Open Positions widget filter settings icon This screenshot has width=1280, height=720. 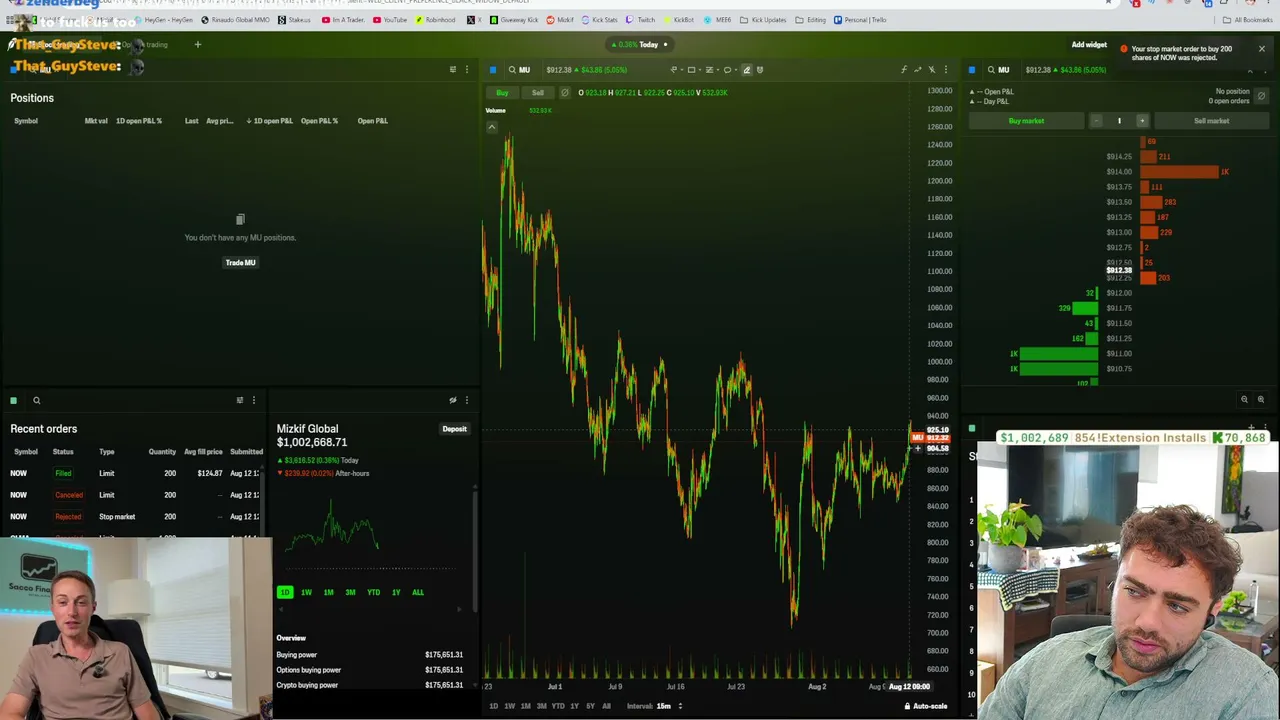[x=453, y=70]
